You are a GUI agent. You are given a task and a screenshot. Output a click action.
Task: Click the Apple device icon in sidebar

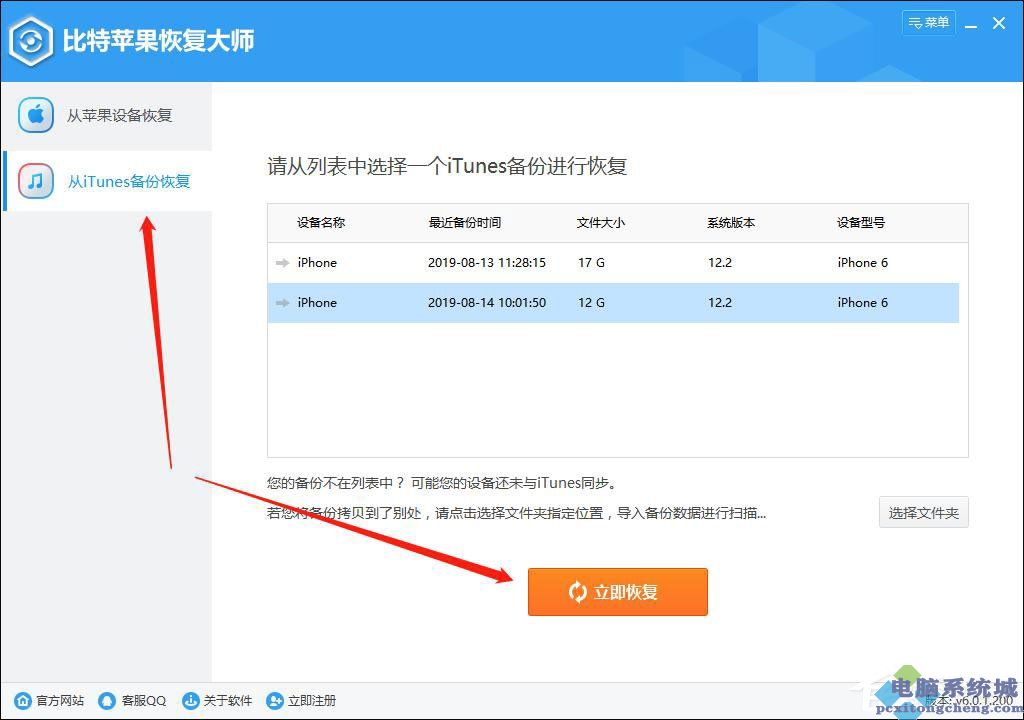click(x=36, y=115)
